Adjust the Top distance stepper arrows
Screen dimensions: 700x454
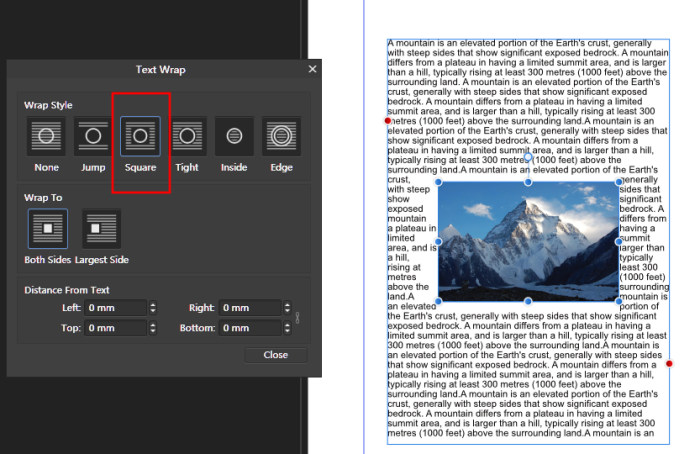coord(153,328)
